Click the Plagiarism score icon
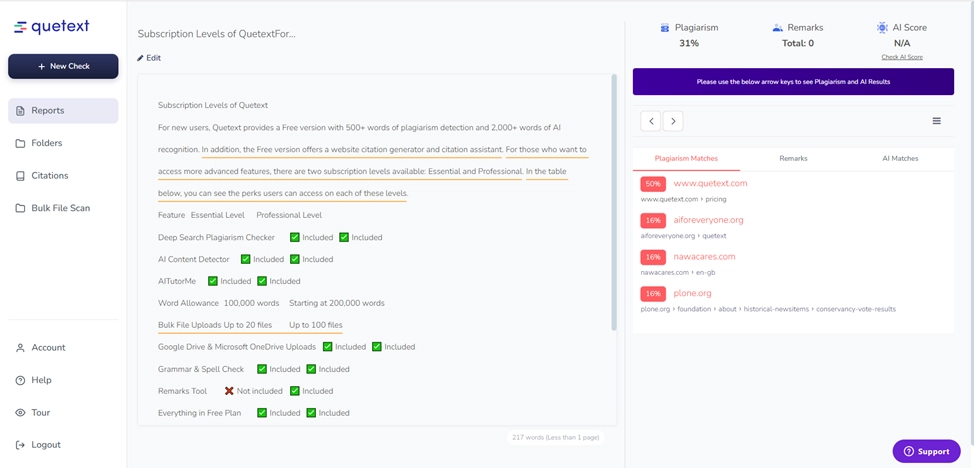 tap(665, 27)
